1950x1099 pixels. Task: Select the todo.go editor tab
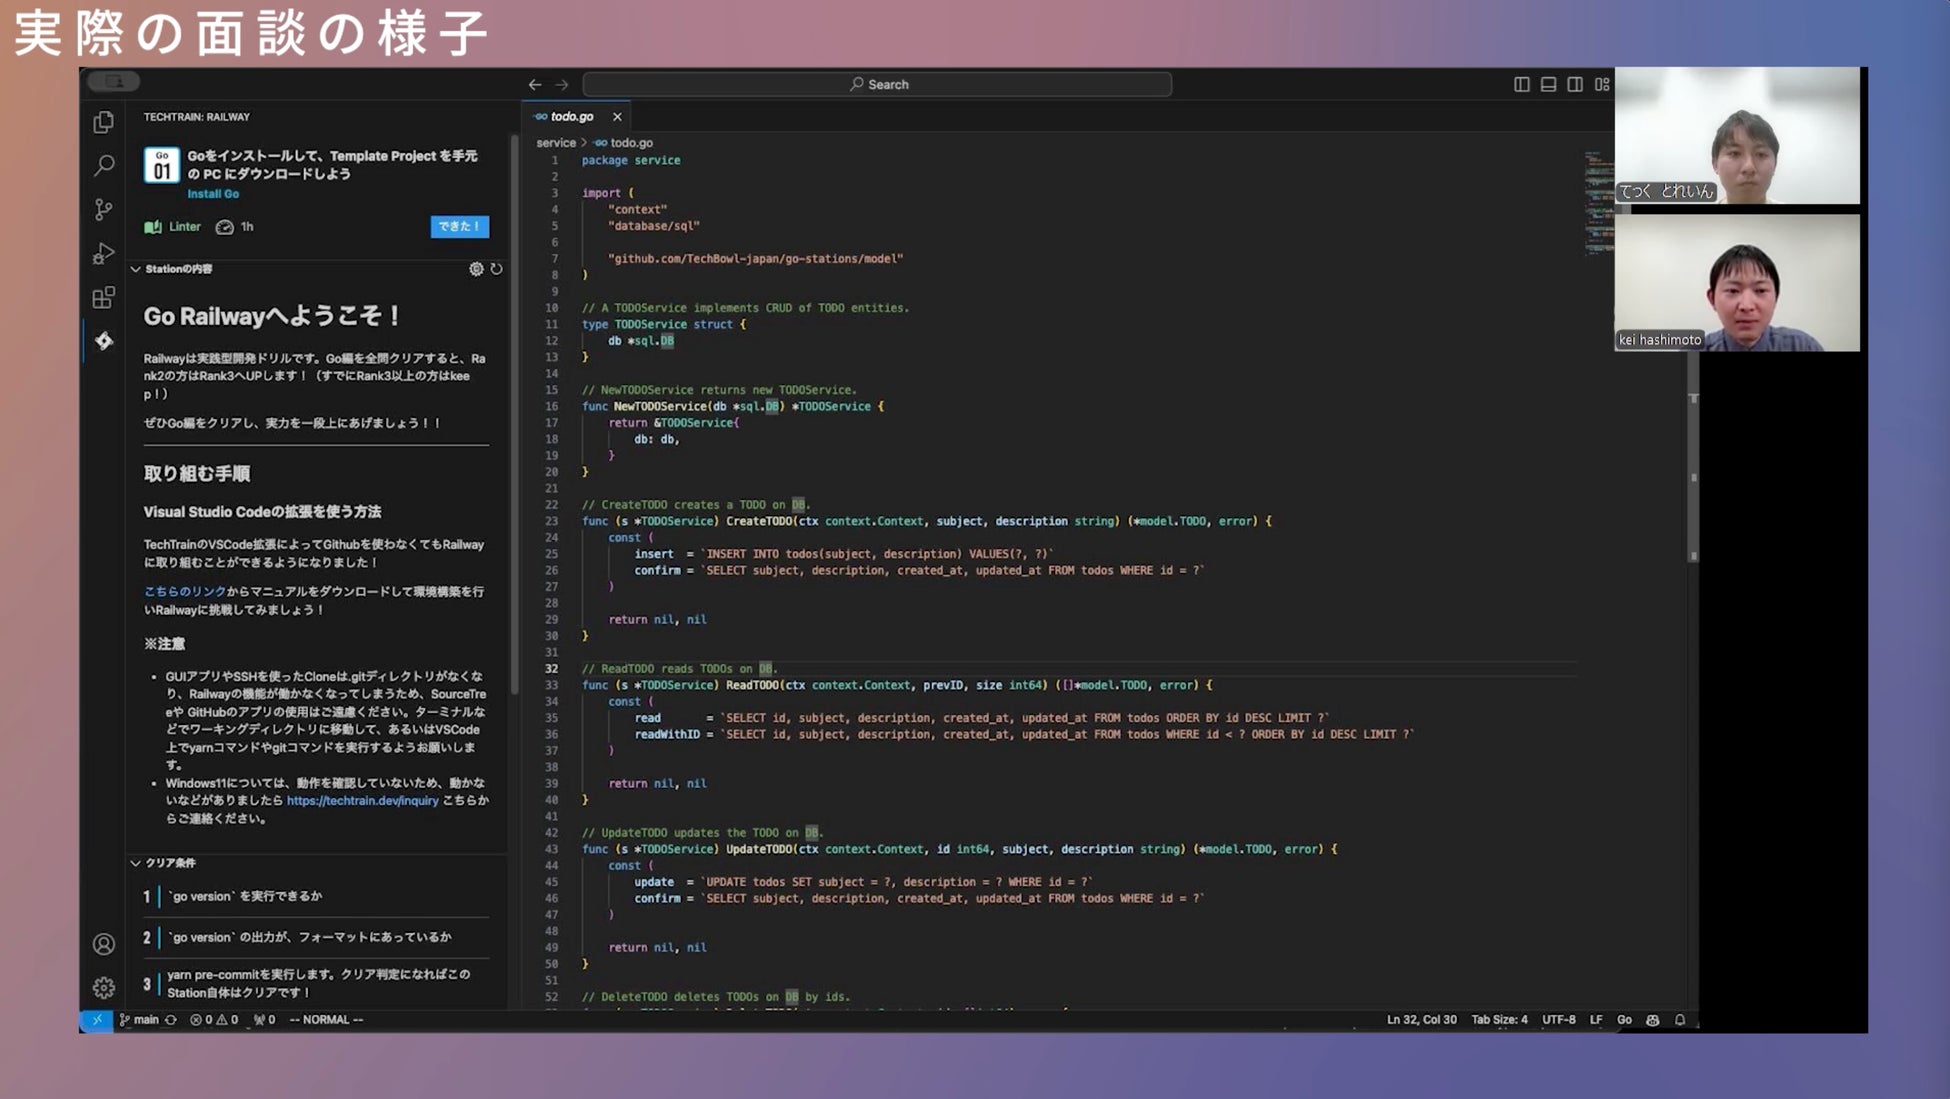tap(571, 117)
